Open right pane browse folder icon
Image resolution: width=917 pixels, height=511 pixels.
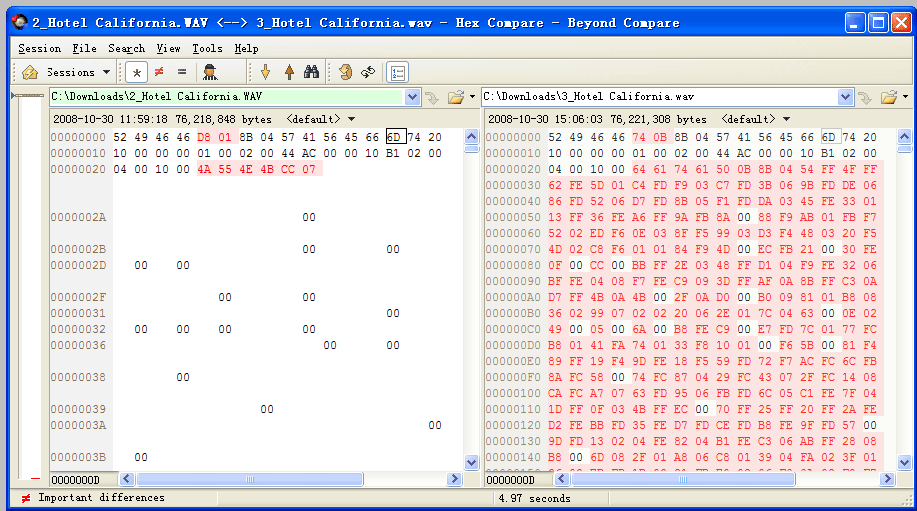click(889, 97)
